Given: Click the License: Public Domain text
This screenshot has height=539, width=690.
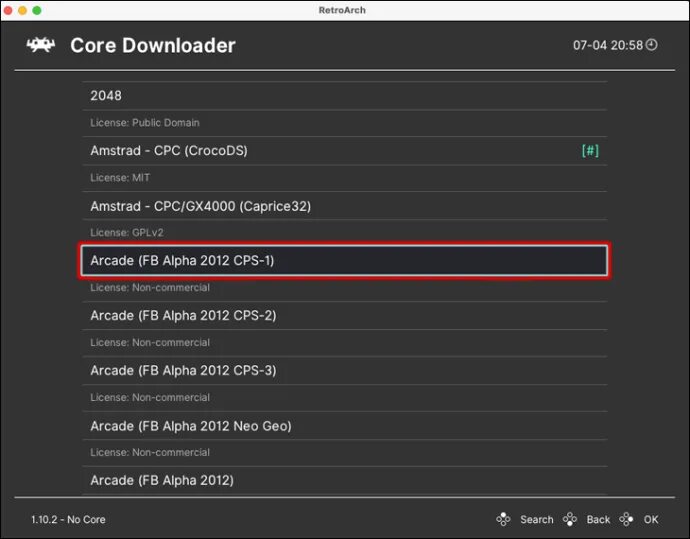Looking at the screenshot, I should pyautogui.click(x=145, y=123).
